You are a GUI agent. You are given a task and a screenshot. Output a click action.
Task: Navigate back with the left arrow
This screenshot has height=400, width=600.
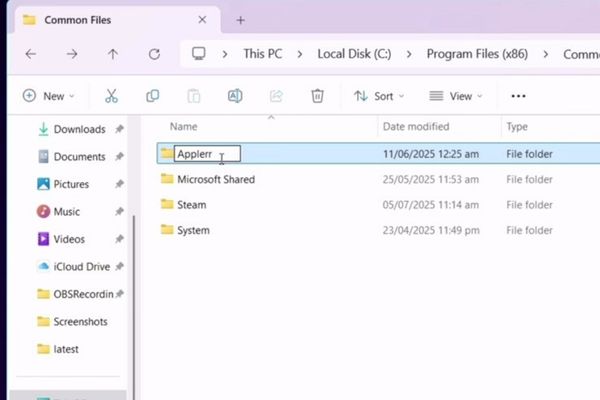tap(31, 54)
